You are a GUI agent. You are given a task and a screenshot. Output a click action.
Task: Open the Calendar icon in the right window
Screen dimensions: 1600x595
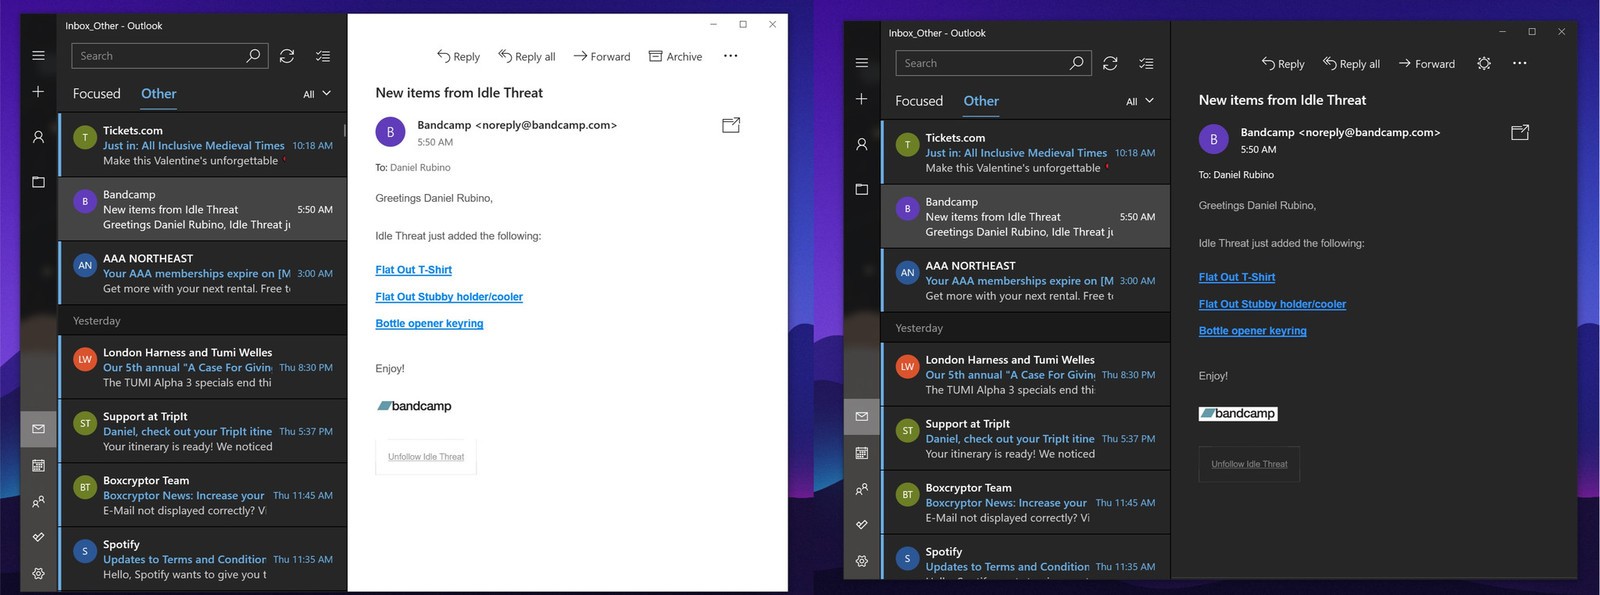tap(861, 453)
